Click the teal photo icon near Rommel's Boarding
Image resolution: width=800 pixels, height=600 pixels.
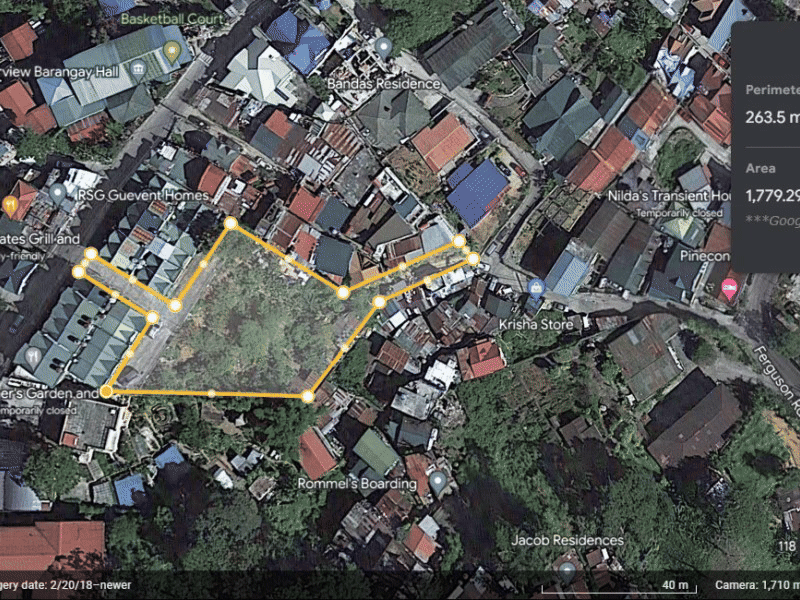(436, 478)
